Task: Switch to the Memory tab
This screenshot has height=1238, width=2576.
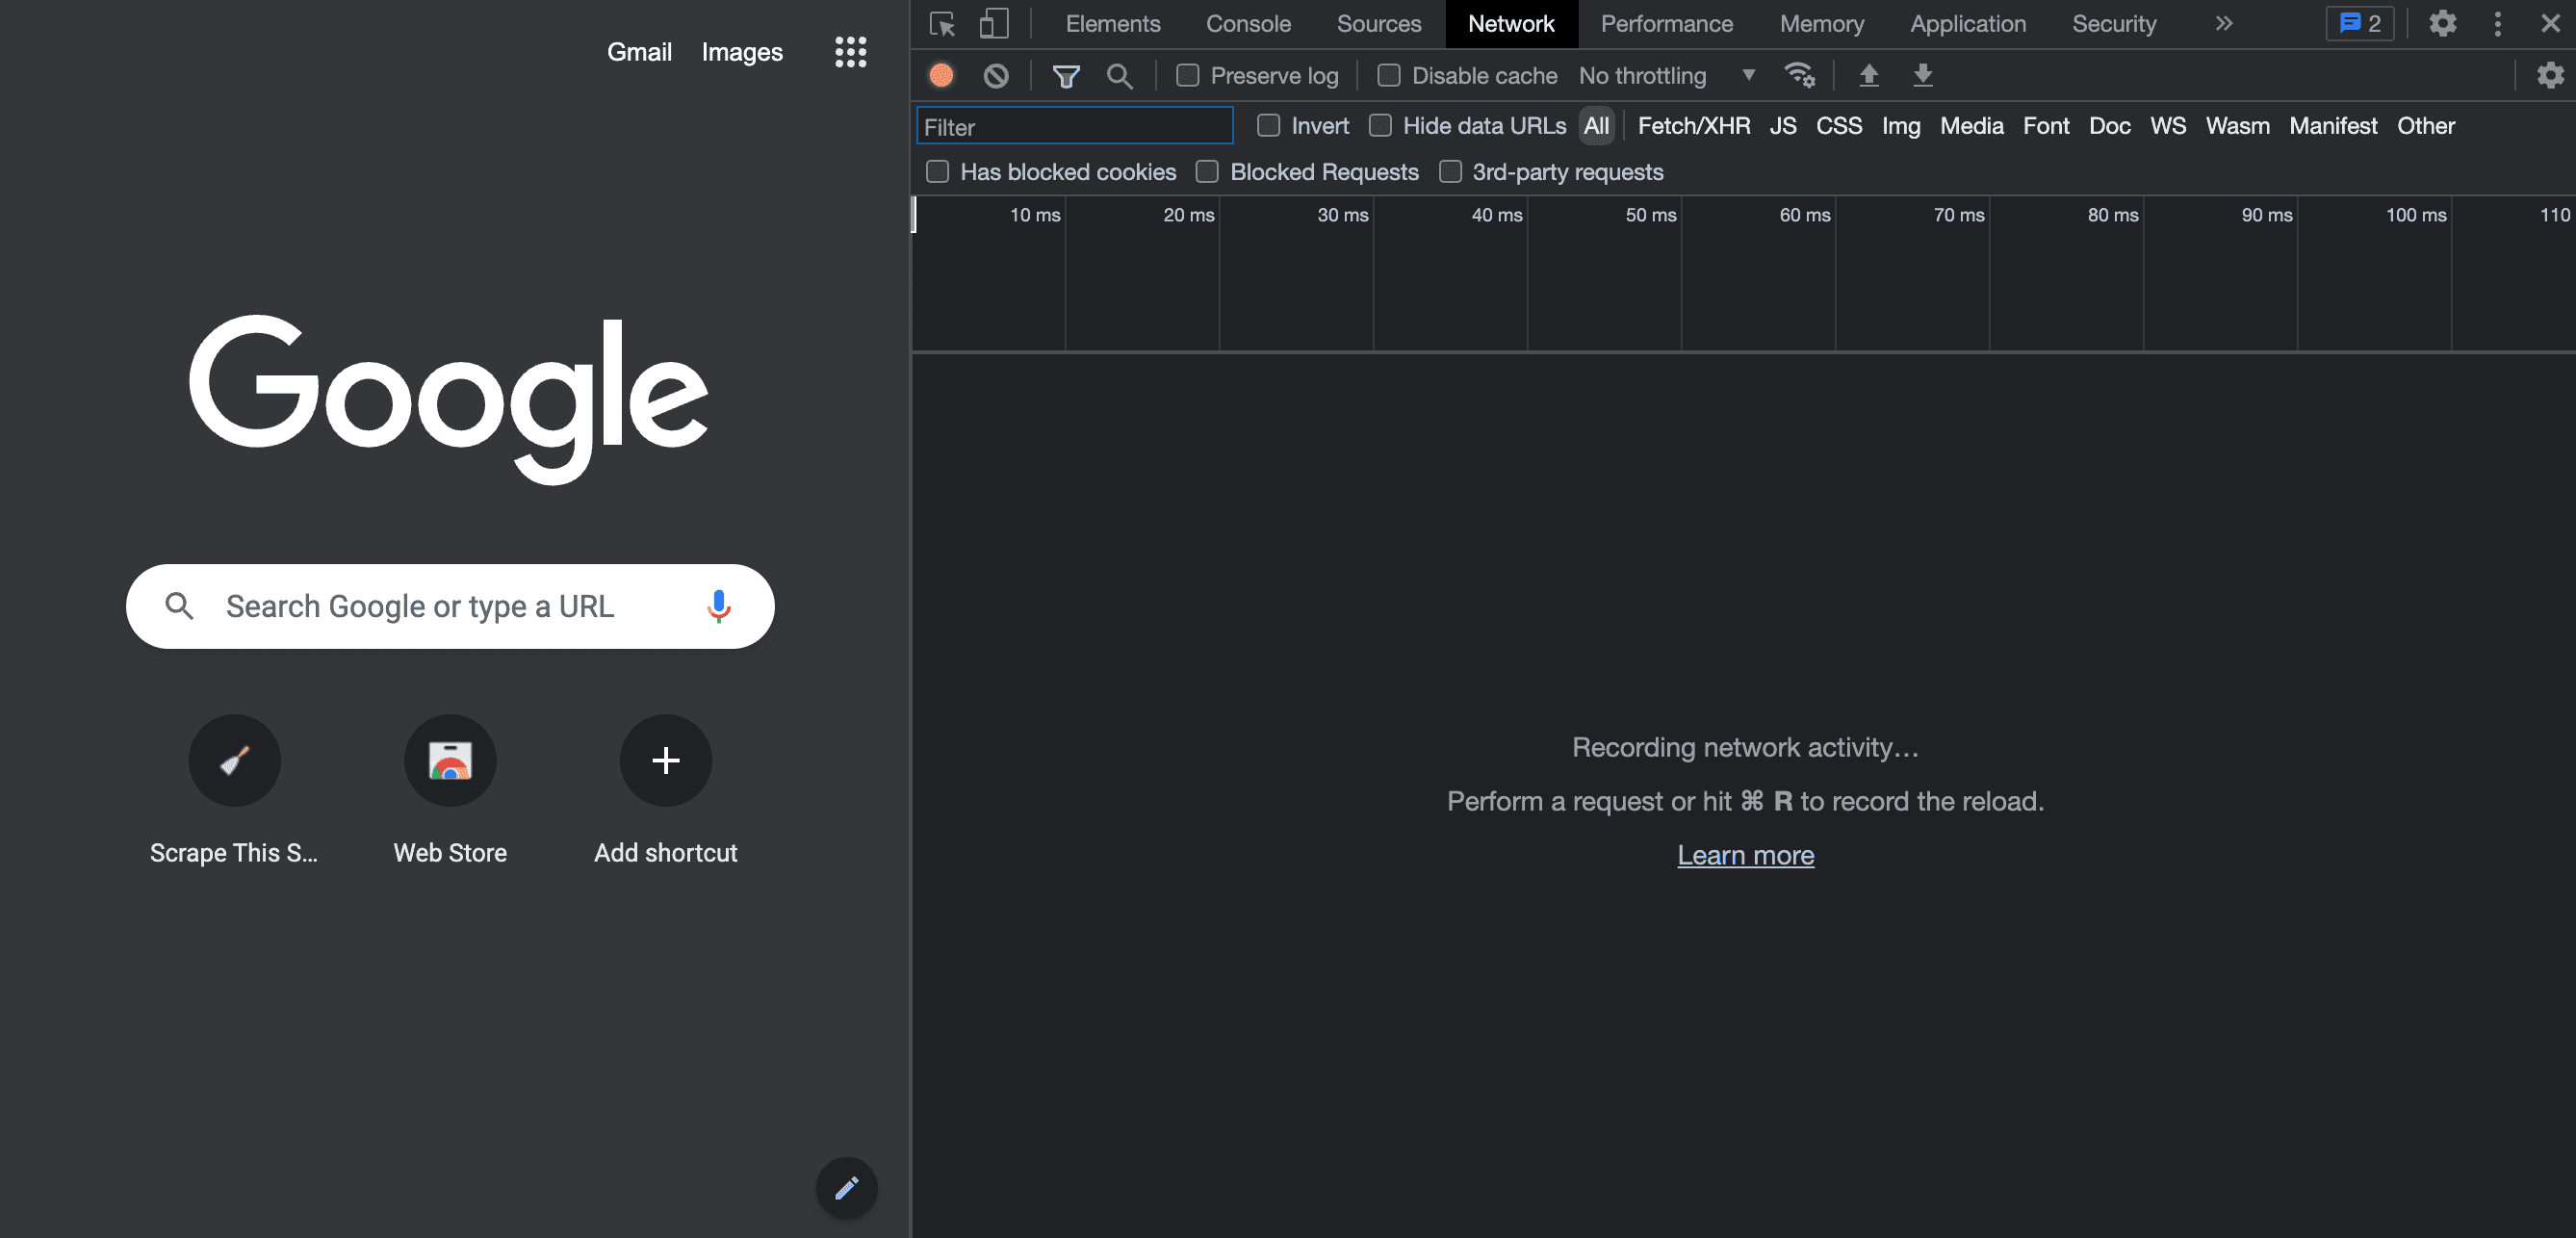Action: pyautogui.click(x=1821, y=24)
